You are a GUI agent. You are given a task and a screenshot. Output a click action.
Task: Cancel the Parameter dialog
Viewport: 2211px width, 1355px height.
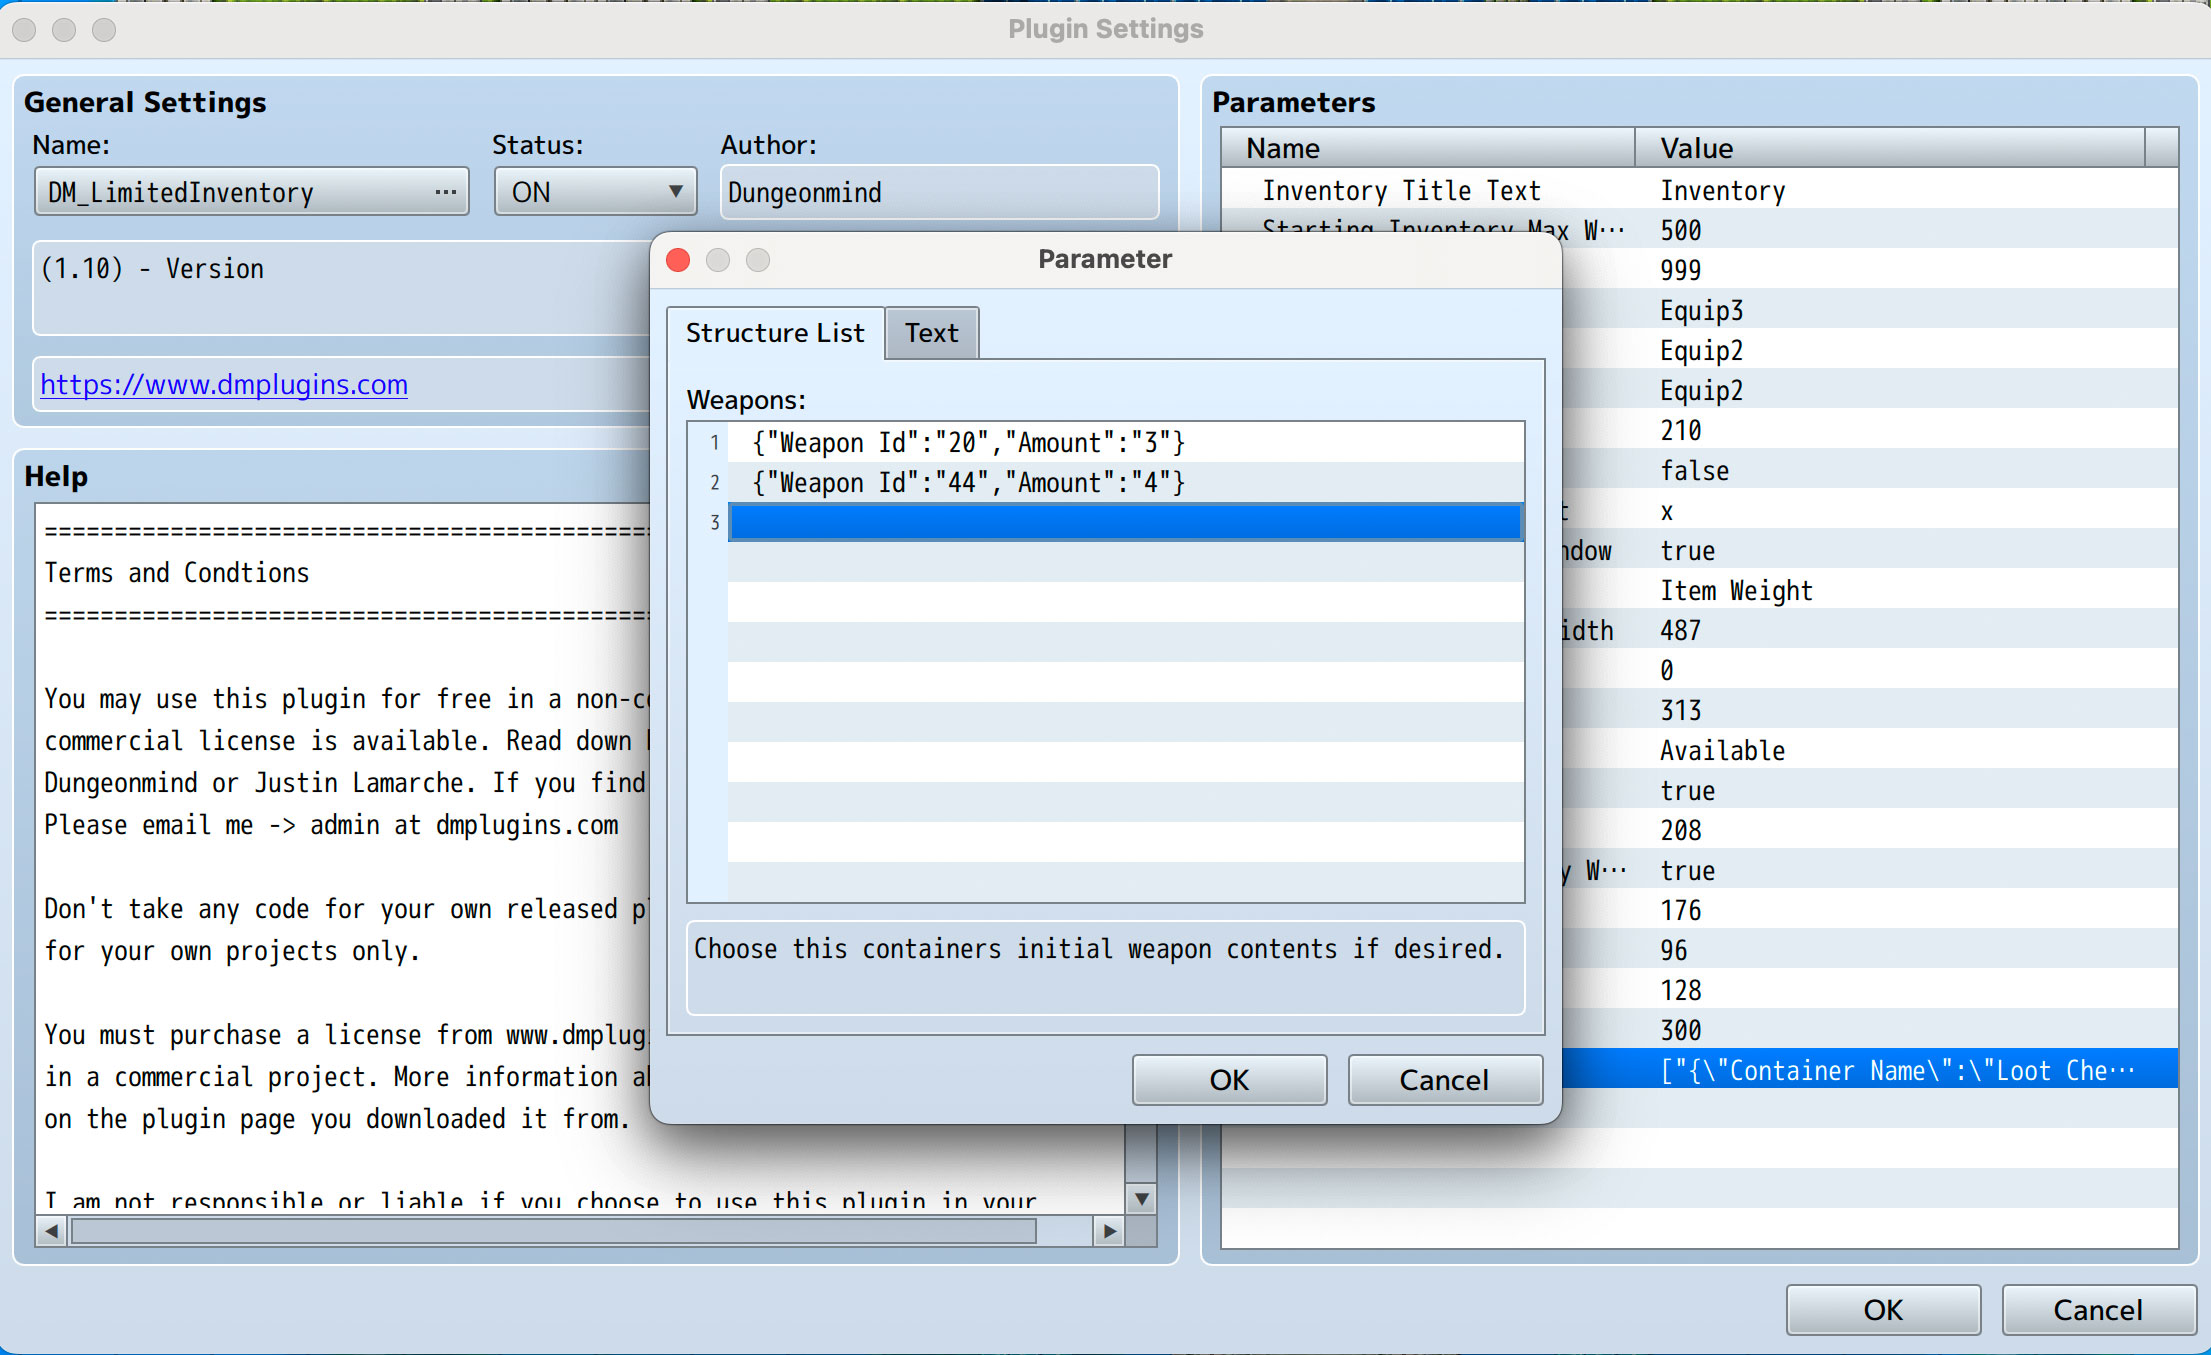[x=1444, y=1080]
